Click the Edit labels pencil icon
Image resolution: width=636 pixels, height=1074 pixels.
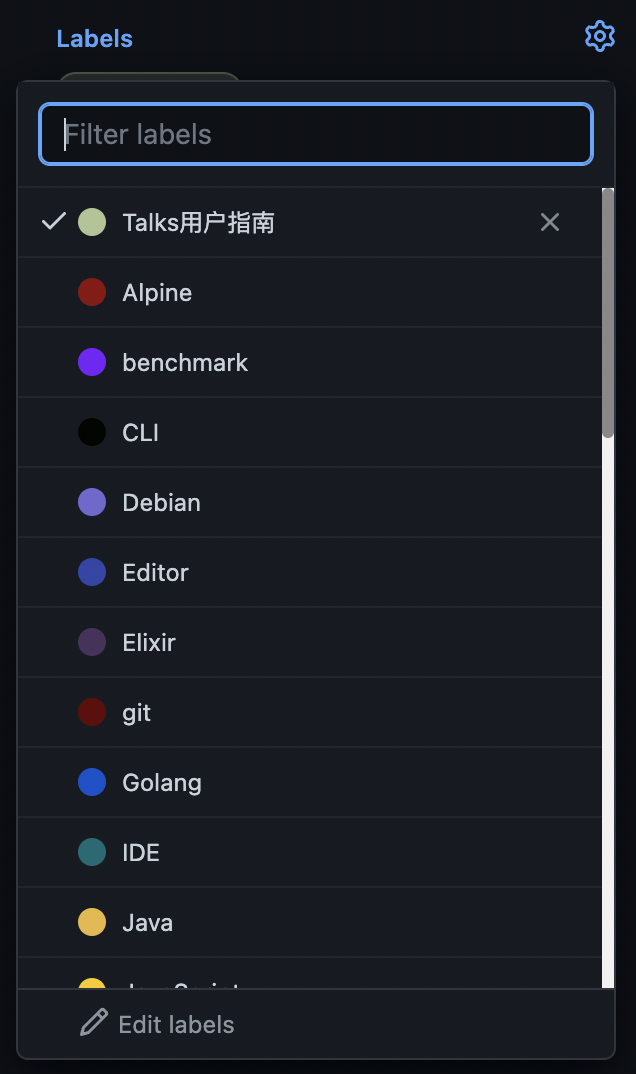(93, 1023)
